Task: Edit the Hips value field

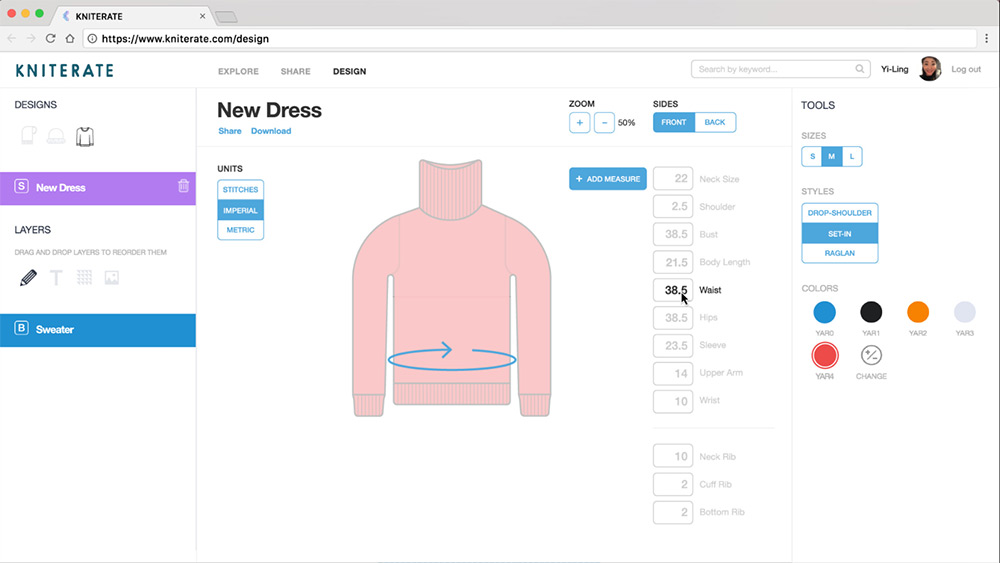Action: click(x=673, y=318)
